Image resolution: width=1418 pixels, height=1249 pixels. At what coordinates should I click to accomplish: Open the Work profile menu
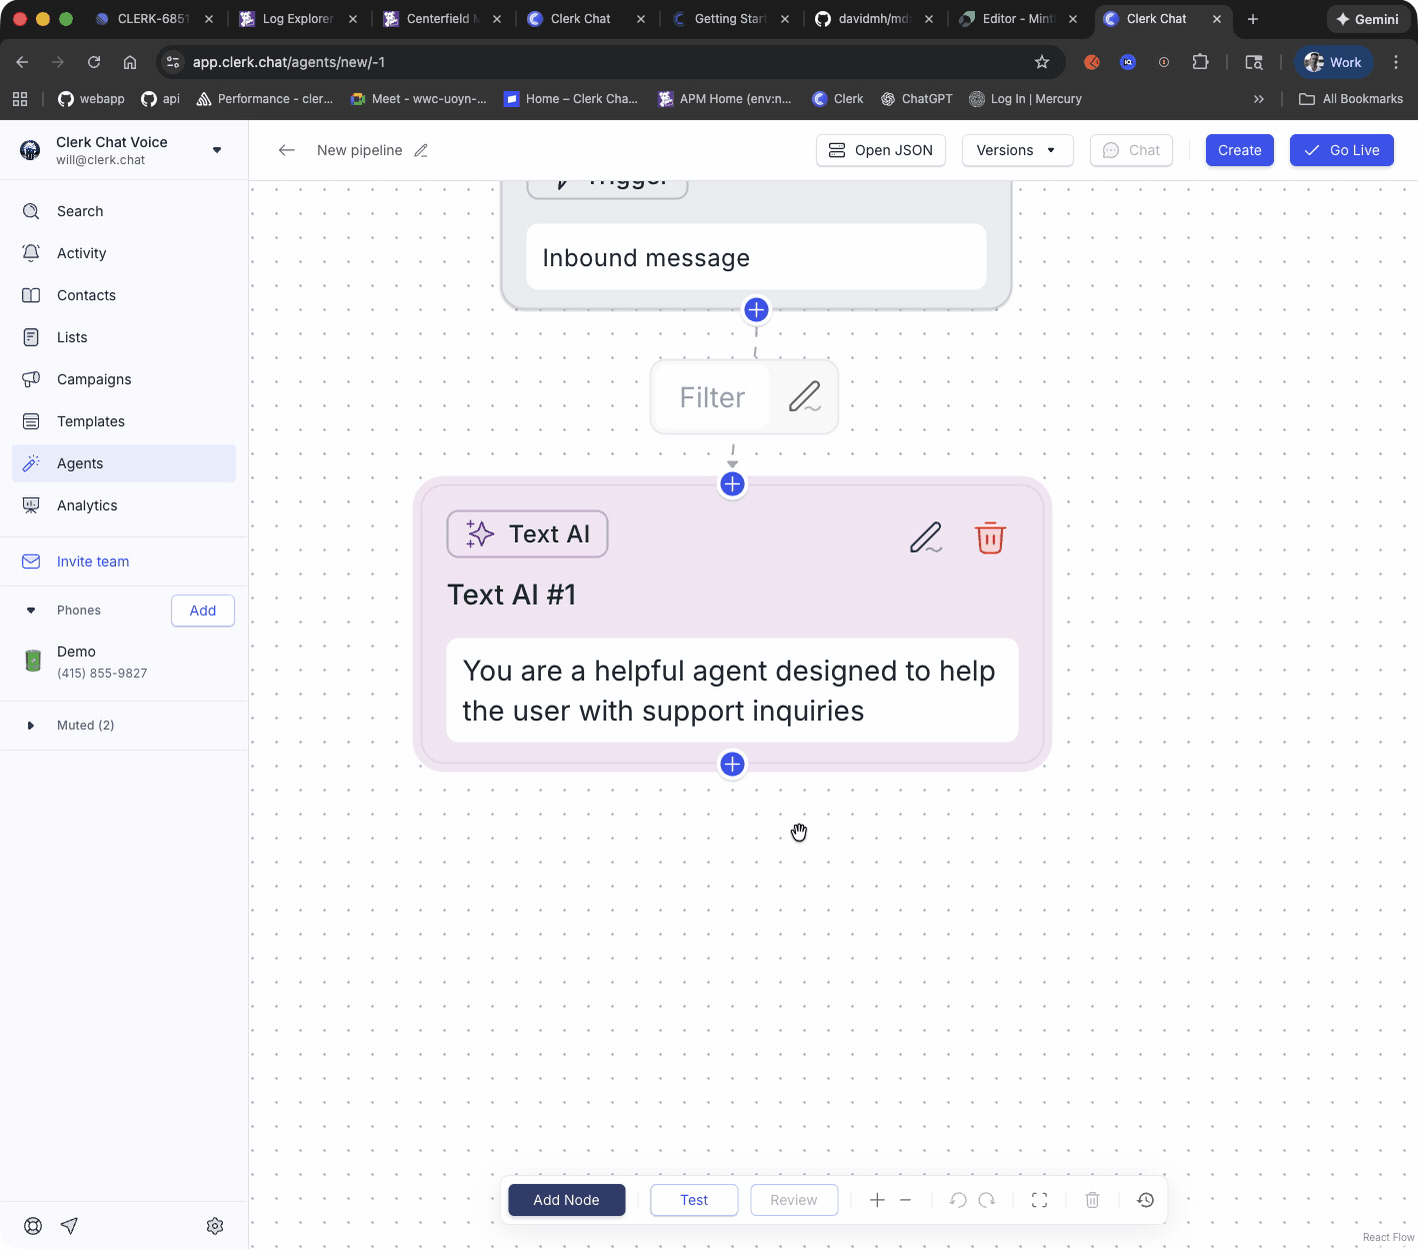click(1333, 62)
